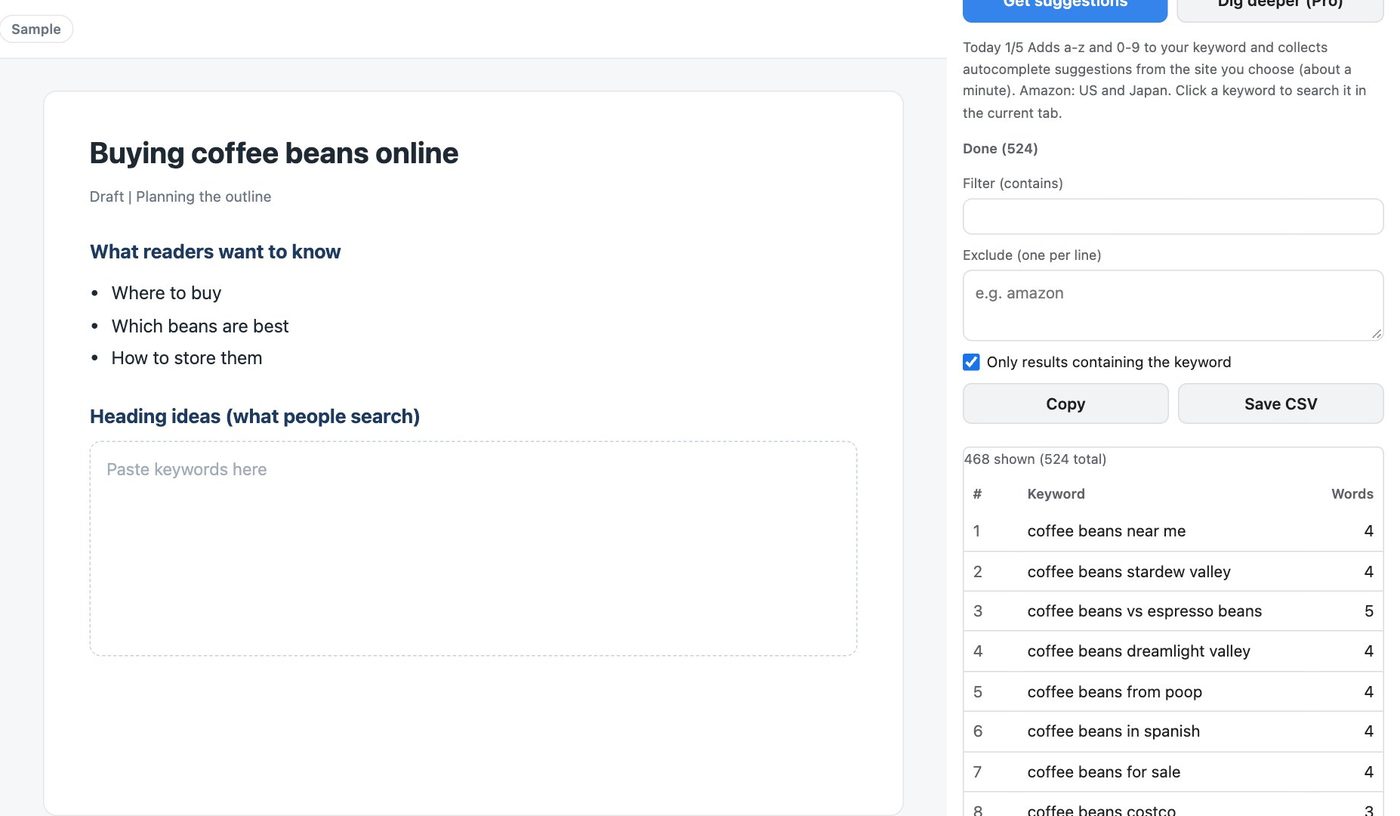Click the Words column header

[1352, 494]
